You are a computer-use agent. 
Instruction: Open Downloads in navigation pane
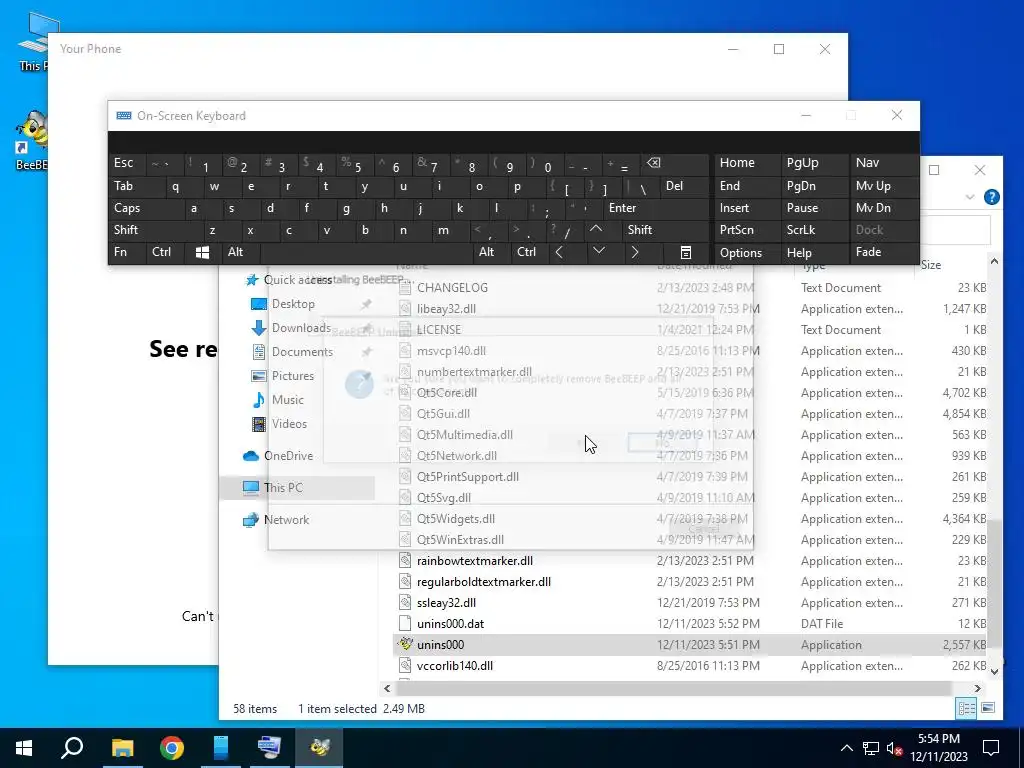301,328
